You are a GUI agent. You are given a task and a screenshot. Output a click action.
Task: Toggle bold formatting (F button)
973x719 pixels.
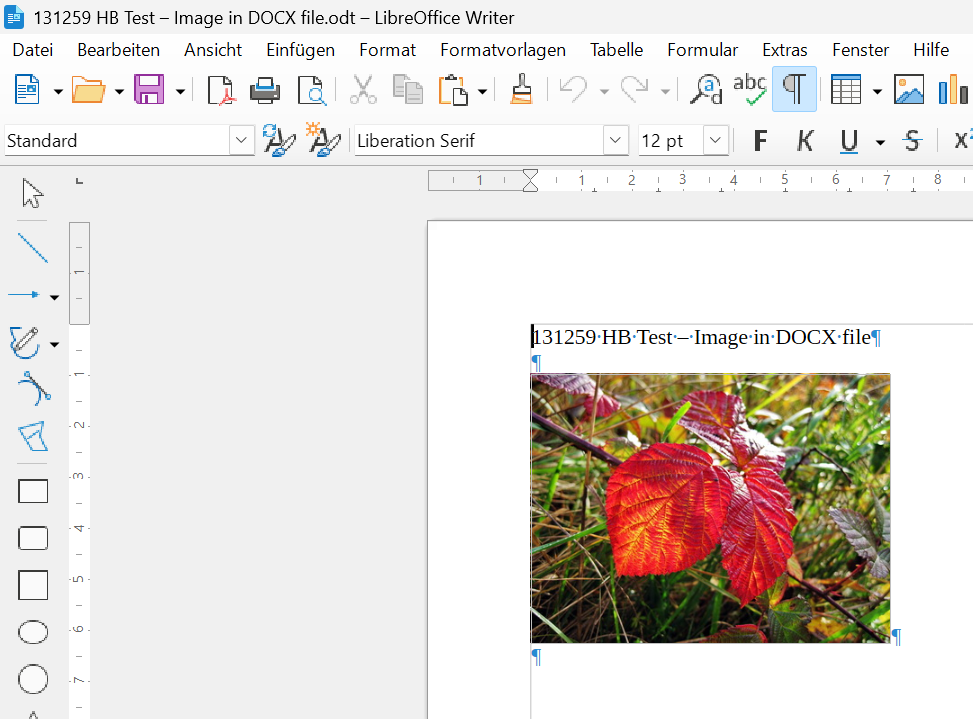click(760, 141)
